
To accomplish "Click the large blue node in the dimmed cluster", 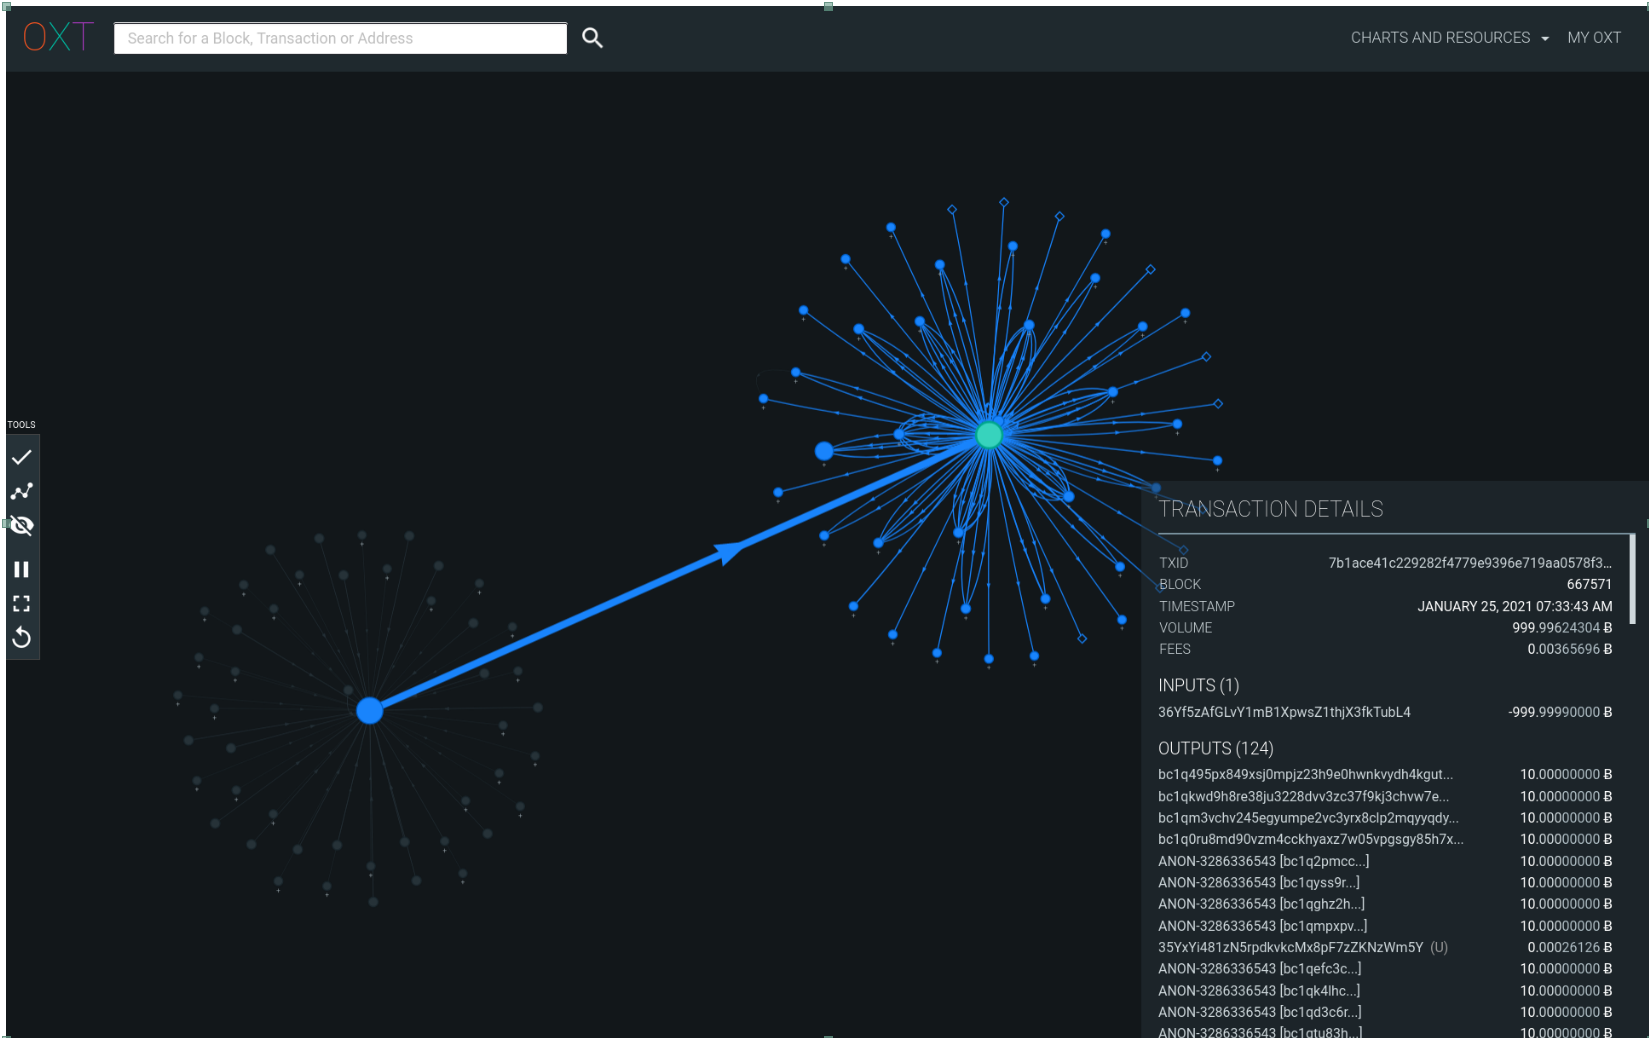I will [x=370, y=710].
